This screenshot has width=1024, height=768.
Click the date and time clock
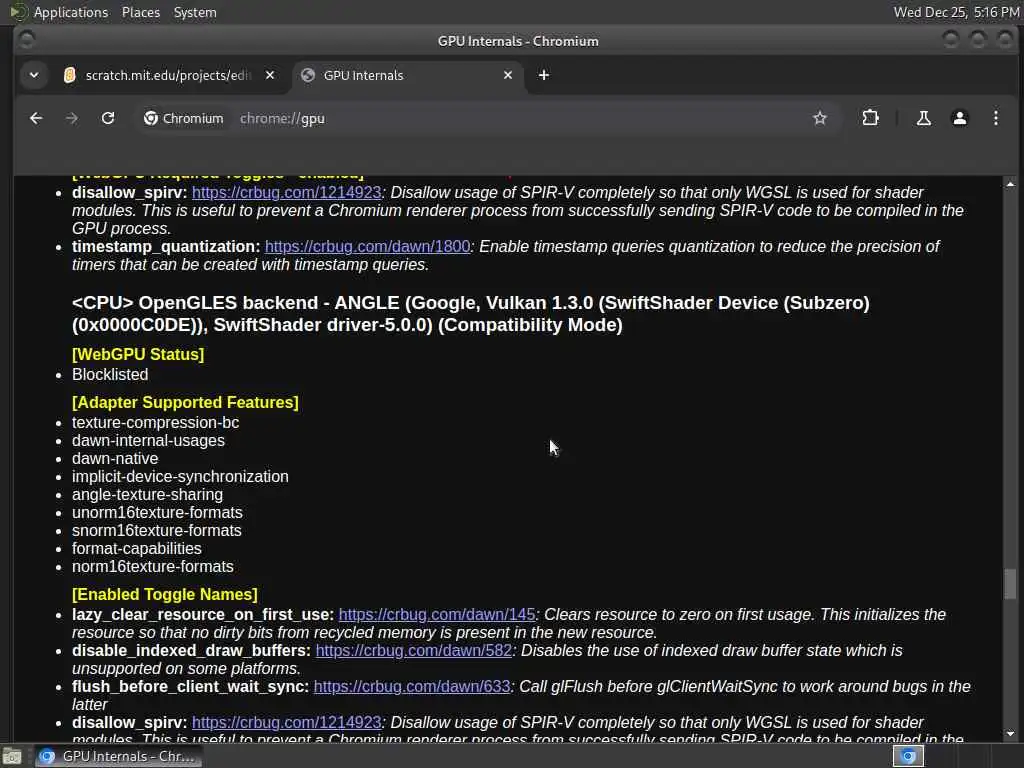tap(956, 12)
